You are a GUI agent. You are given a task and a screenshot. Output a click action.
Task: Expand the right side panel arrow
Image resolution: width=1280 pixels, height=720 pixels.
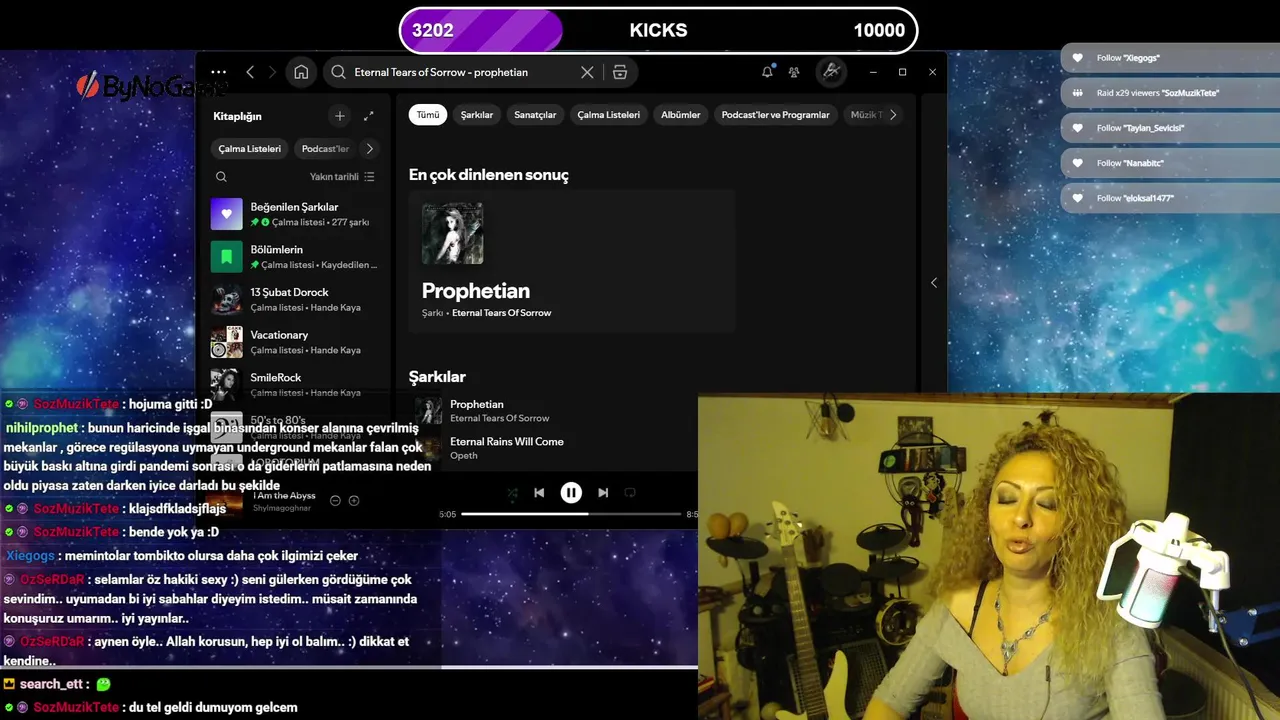pos(934,283)
